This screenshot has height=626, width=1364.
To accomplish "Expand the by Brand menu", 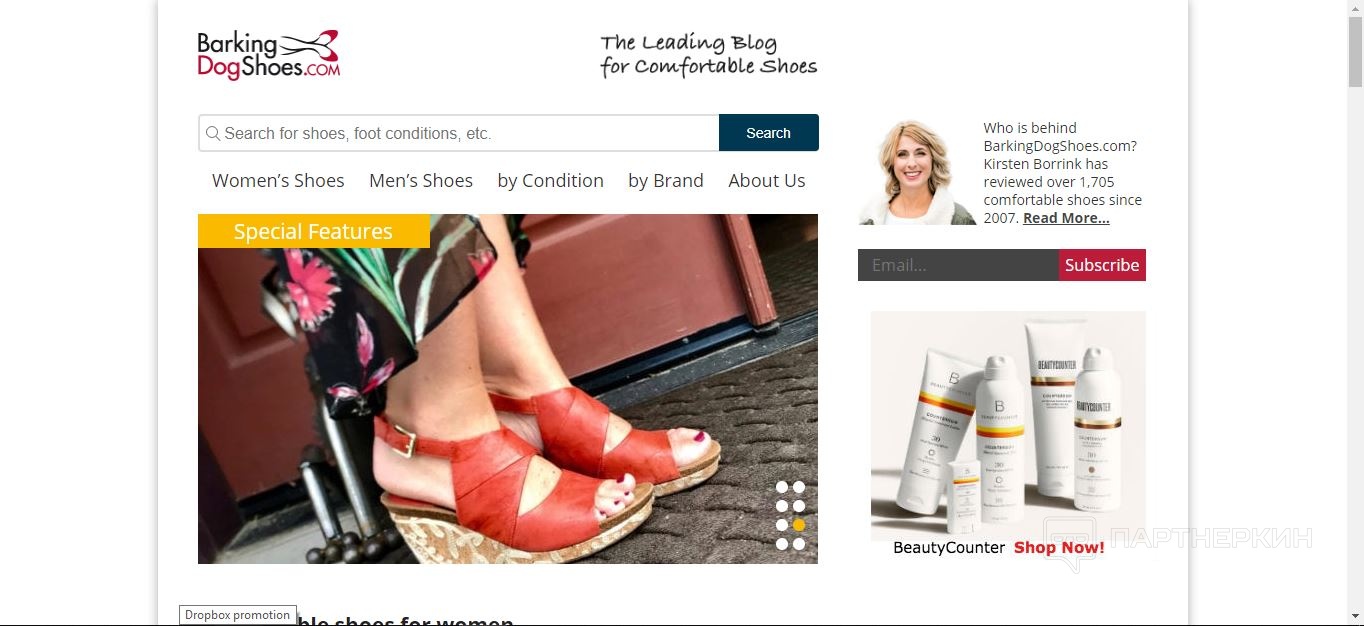I will [x=666, y=181].
